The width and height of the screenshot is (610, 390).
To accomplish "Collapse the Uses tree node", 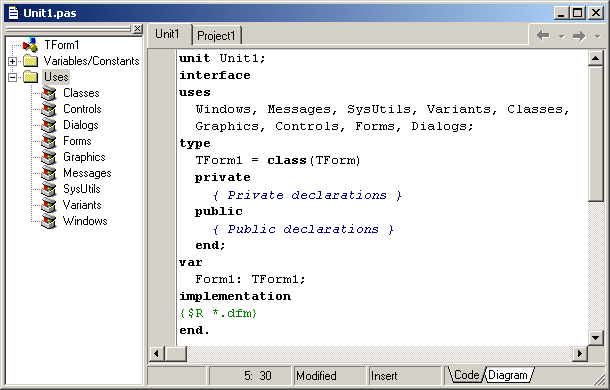I will [12, 77].
